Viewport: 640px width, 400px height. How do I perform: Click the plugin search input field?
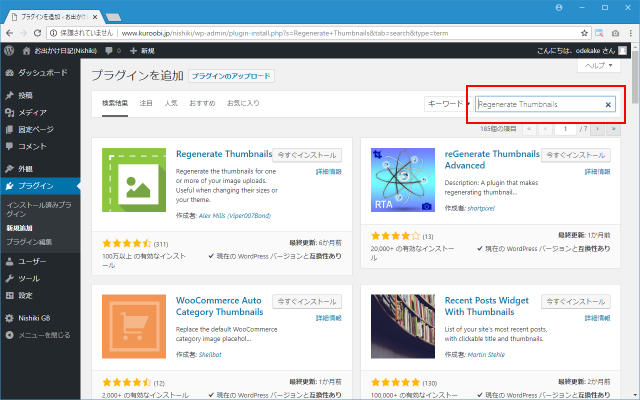coord(538,104)
